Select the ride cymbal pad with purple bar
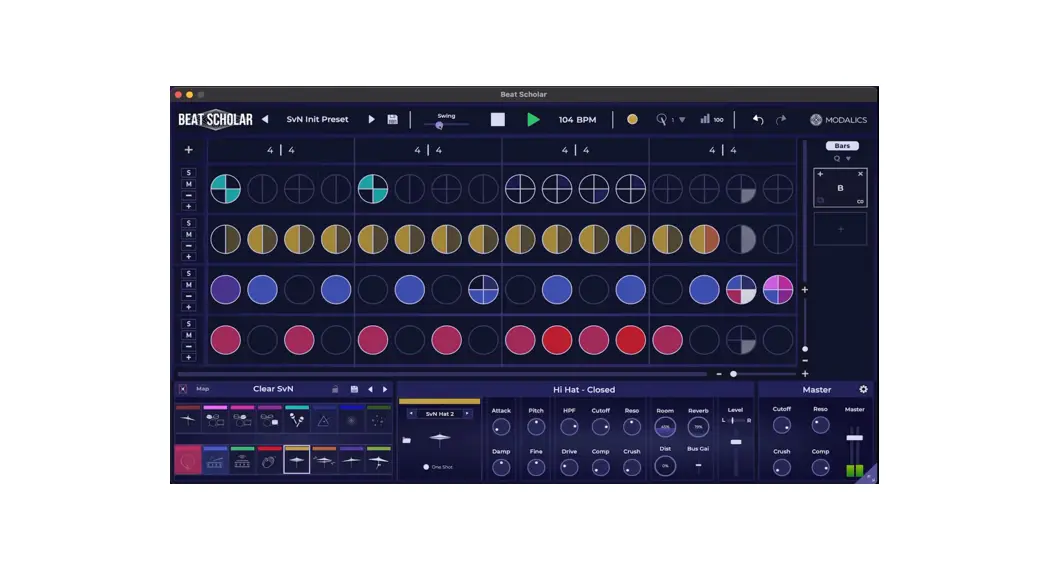Image resolution: width=1048 pixels, height=570 pixels. [351, 461]
